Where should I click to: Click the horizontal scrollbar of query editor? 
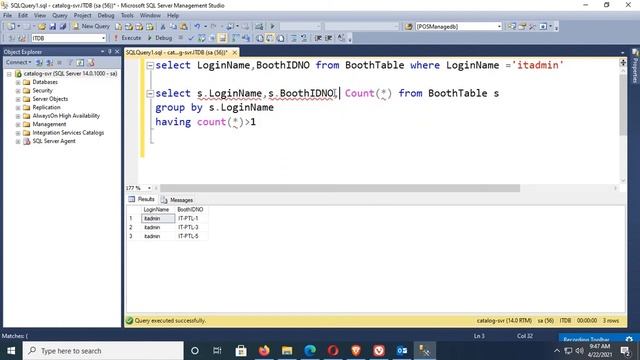(x=340, y=188)
